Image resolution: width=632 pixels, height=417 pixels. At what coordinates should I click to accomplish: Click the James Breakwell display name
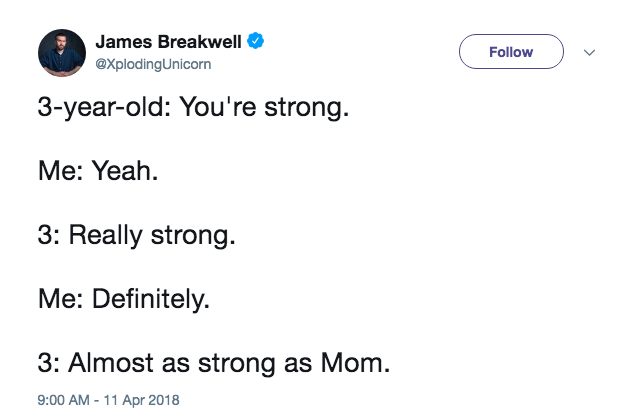click(168, 41)
